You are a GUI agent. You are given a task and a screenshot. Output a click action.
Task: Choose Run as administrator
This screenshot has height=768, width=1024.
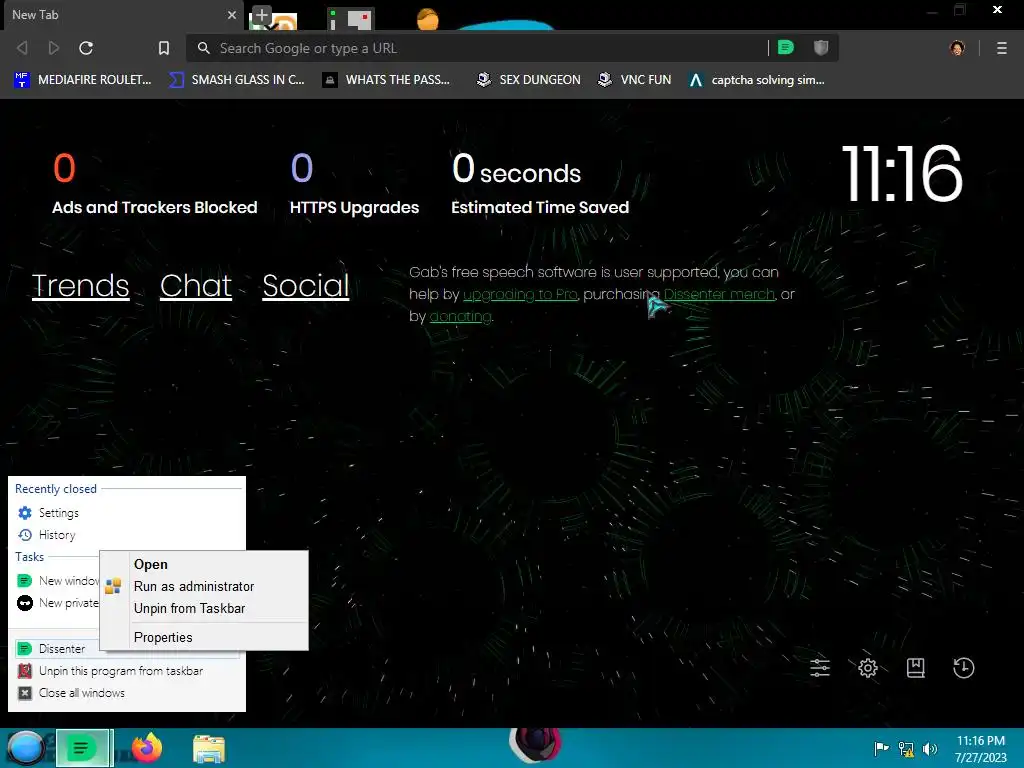pos(204,586)
